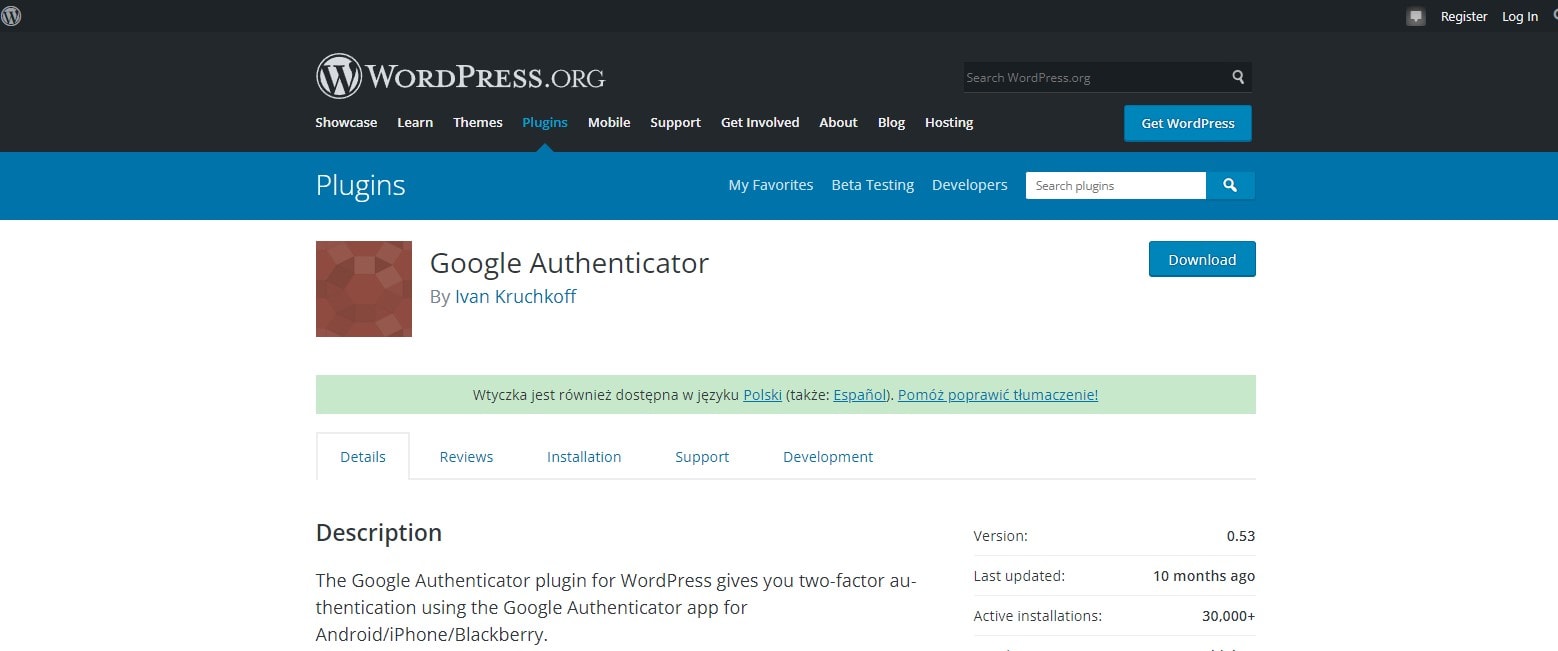Click the Plugins section heading
1558x651 pixels.
coord(361,186)
